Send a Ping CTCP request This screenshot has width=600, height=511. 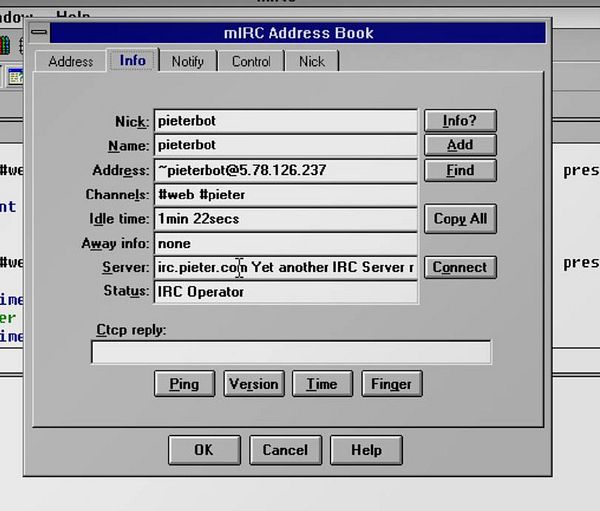184,384
